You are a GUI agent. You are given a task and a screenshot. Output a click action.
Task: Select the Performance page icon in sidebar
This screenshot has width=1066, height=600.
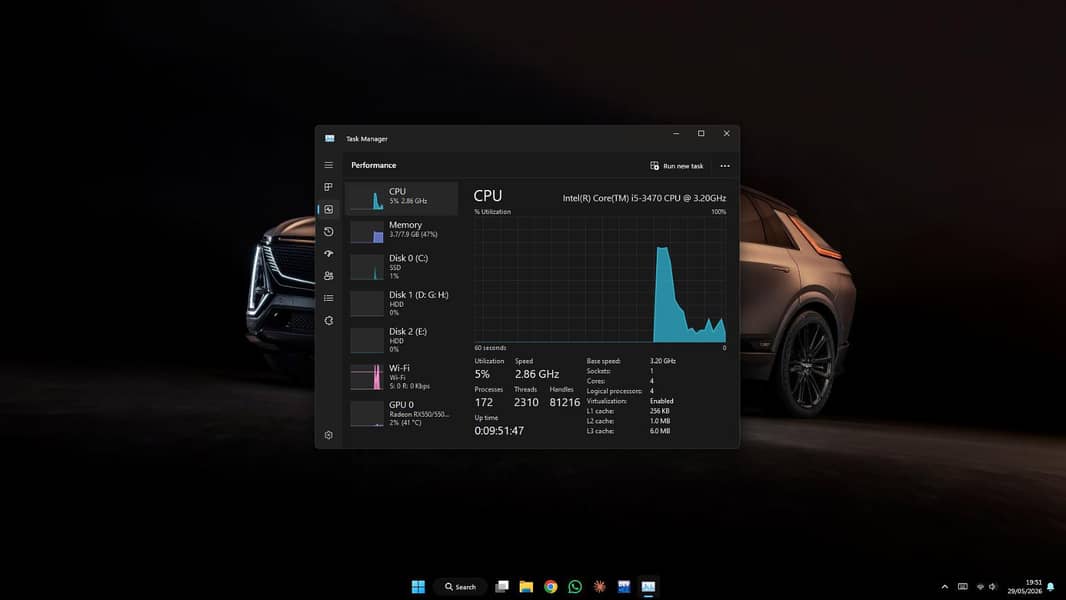point(328,209)
